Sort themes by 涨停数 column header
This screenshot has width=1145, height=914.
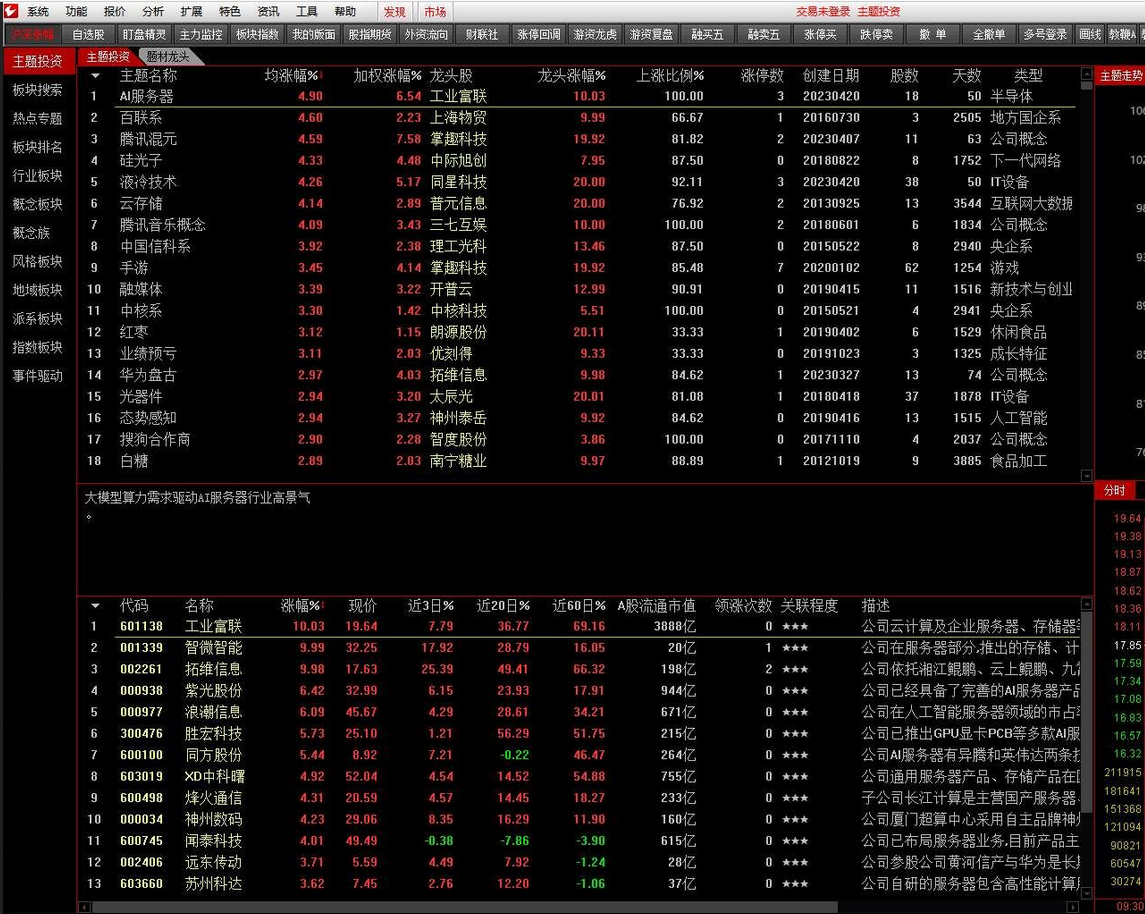click(x=762, y=75)
